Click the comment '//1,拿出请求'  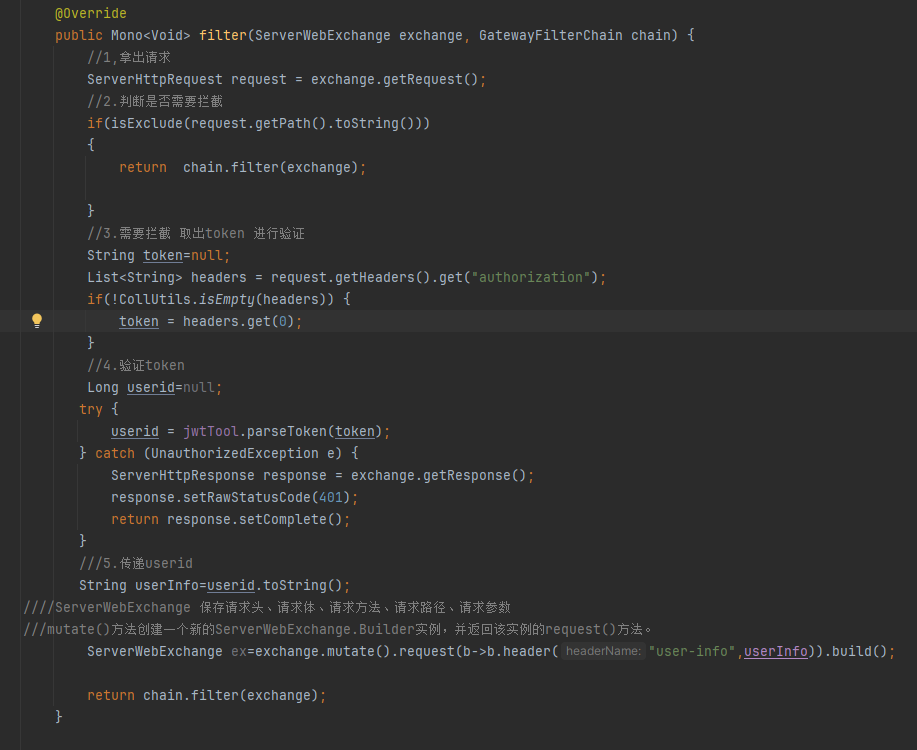click(129, 57)
